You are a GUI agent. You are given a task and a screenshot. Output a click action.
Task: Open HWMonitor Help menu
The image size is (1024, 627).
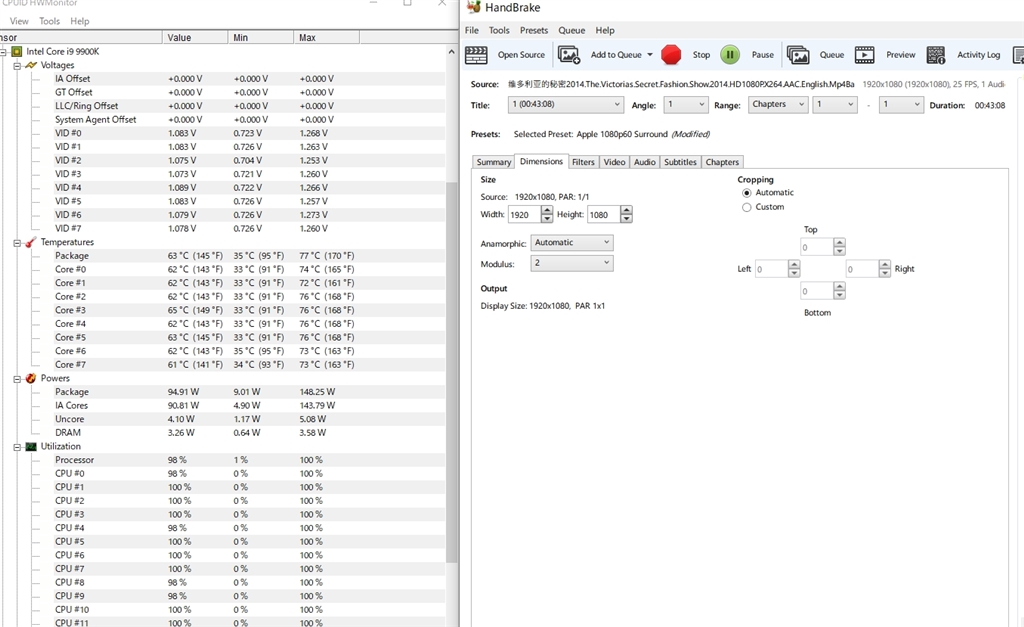[x=80, y=21]
